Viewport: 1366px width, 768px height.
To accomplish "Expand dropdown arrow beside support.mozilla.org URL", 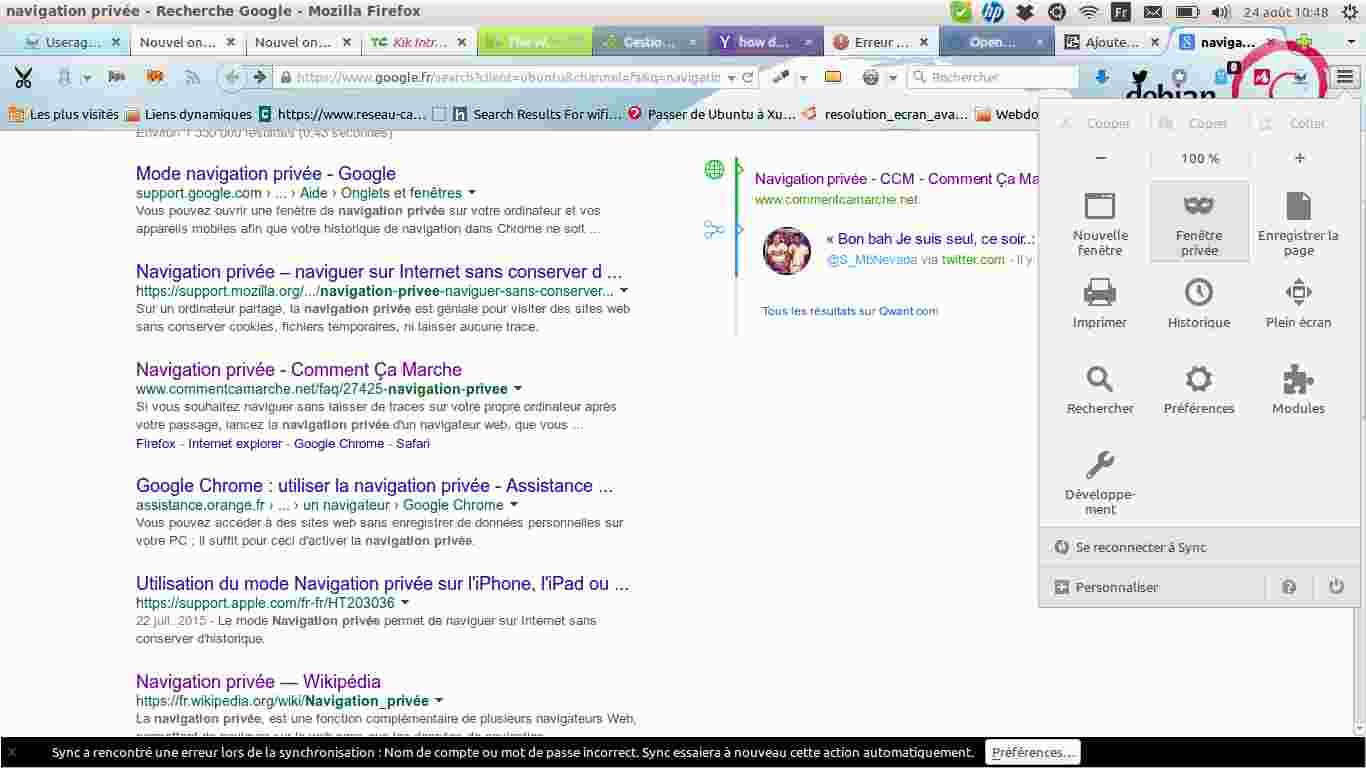I will (624, 291).
